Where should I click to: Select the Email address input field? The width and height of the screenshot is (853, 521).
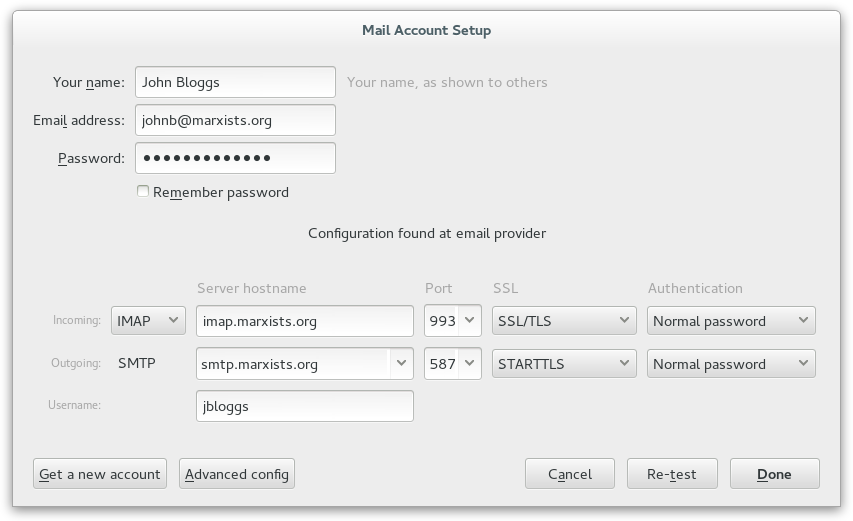235,120
